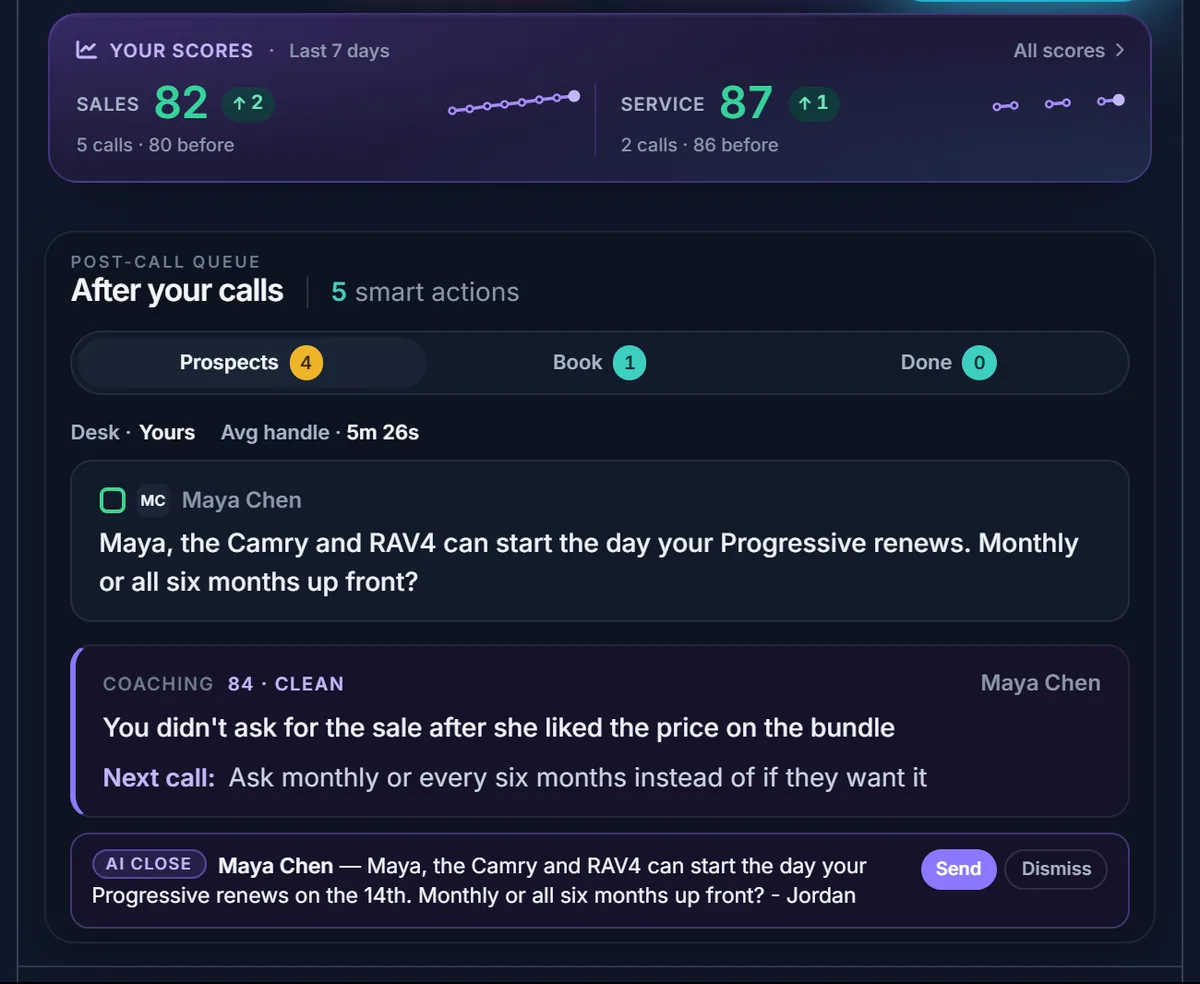Click the chart icon beside YOUR SCORES

coord(87,50)
